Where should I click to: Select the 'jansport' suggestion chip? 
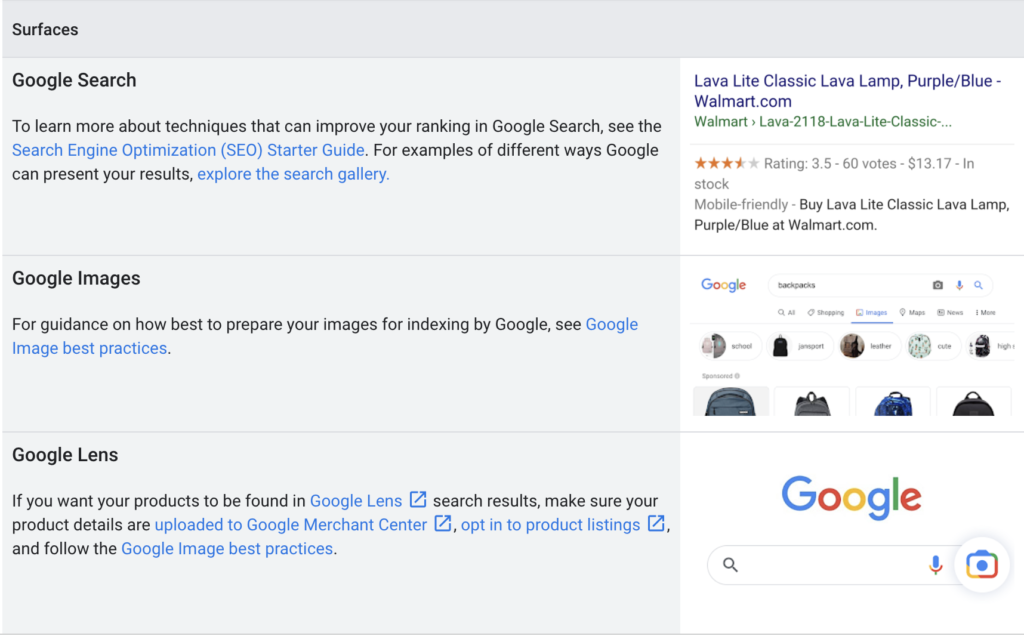[x=799, y=346]
